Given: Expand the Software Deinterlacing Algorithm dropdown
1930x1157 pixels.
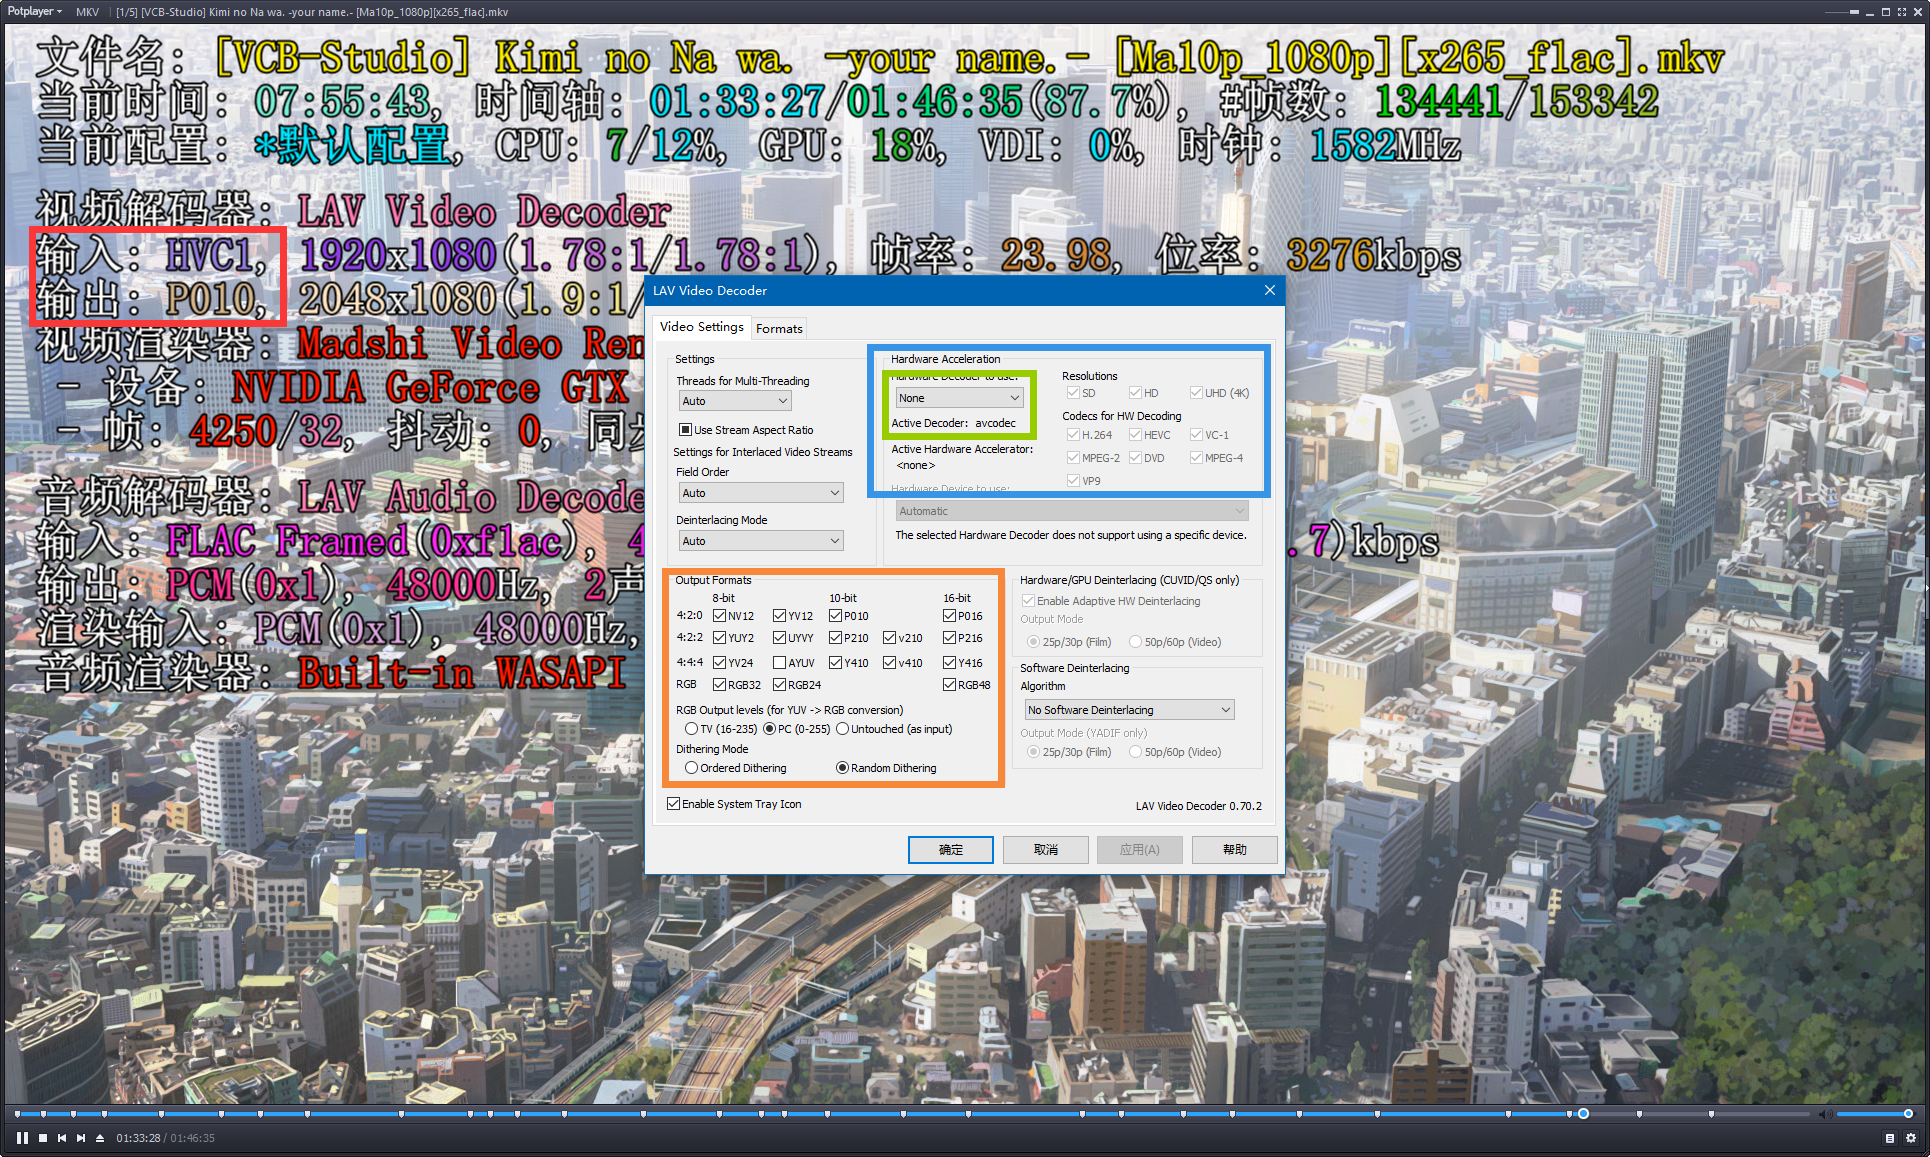Looking at the screenshot, I should 1129,710.
